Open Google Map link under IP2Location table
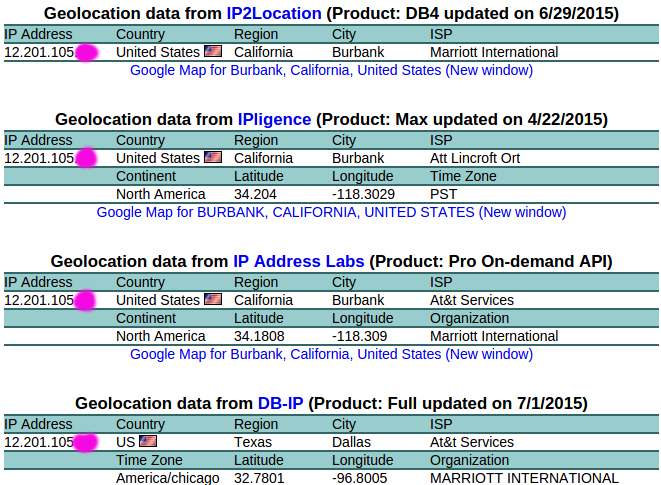 point(331,70)
